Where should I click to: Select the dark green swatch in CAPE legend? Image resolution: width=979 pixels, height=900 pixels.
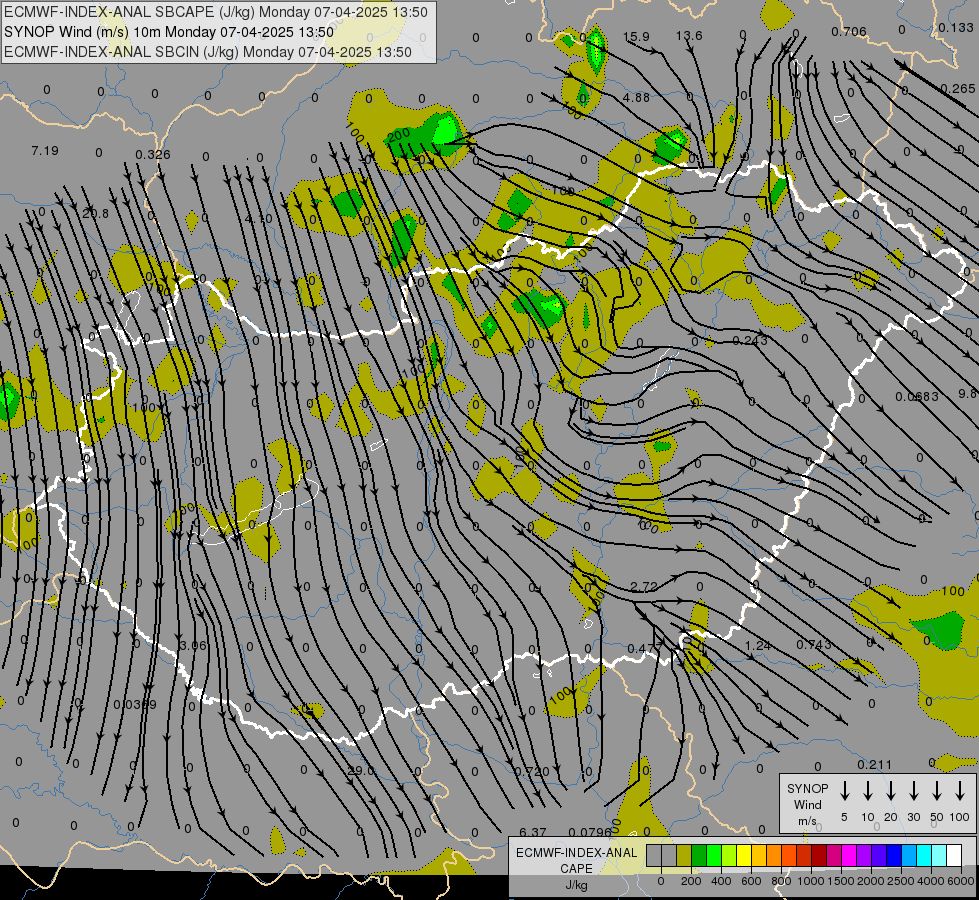pyautogui.click(x=699, y=856)
